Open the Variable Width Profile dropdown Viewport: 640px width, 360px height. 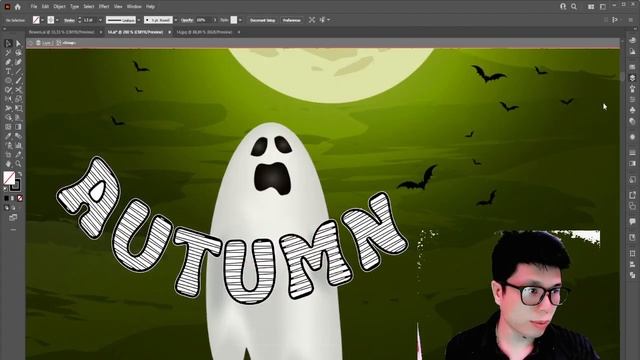point(139,20)
